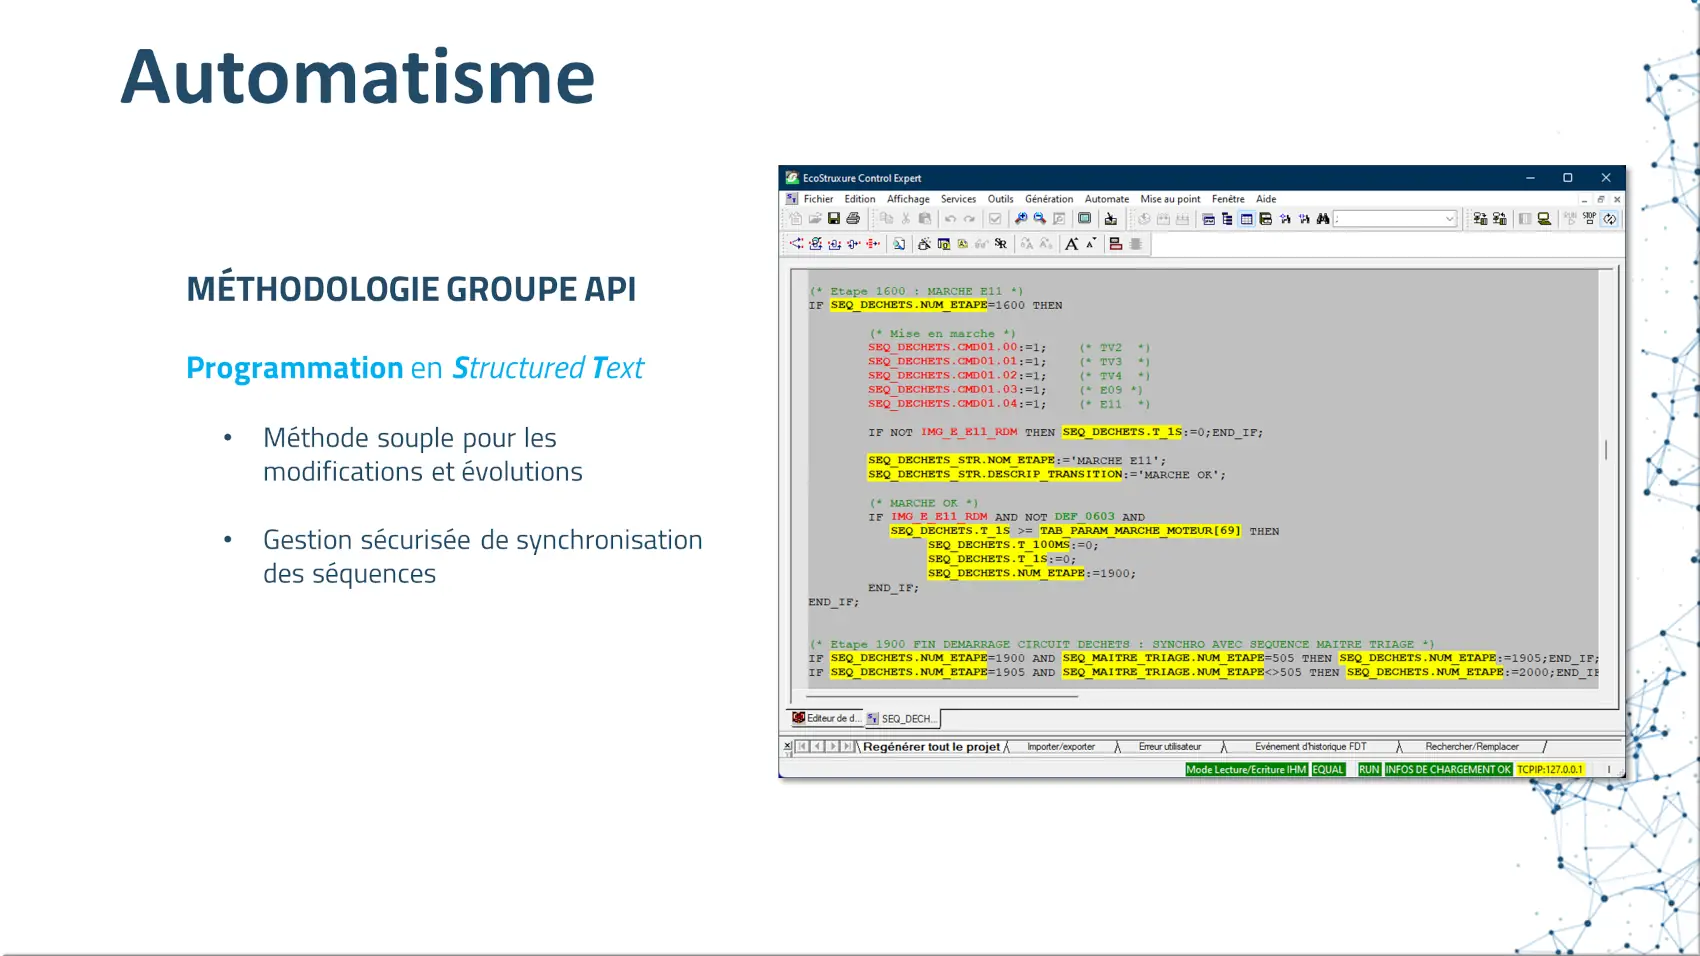
Task: Open the Fenêtre menu
Action: (1228, 199)
